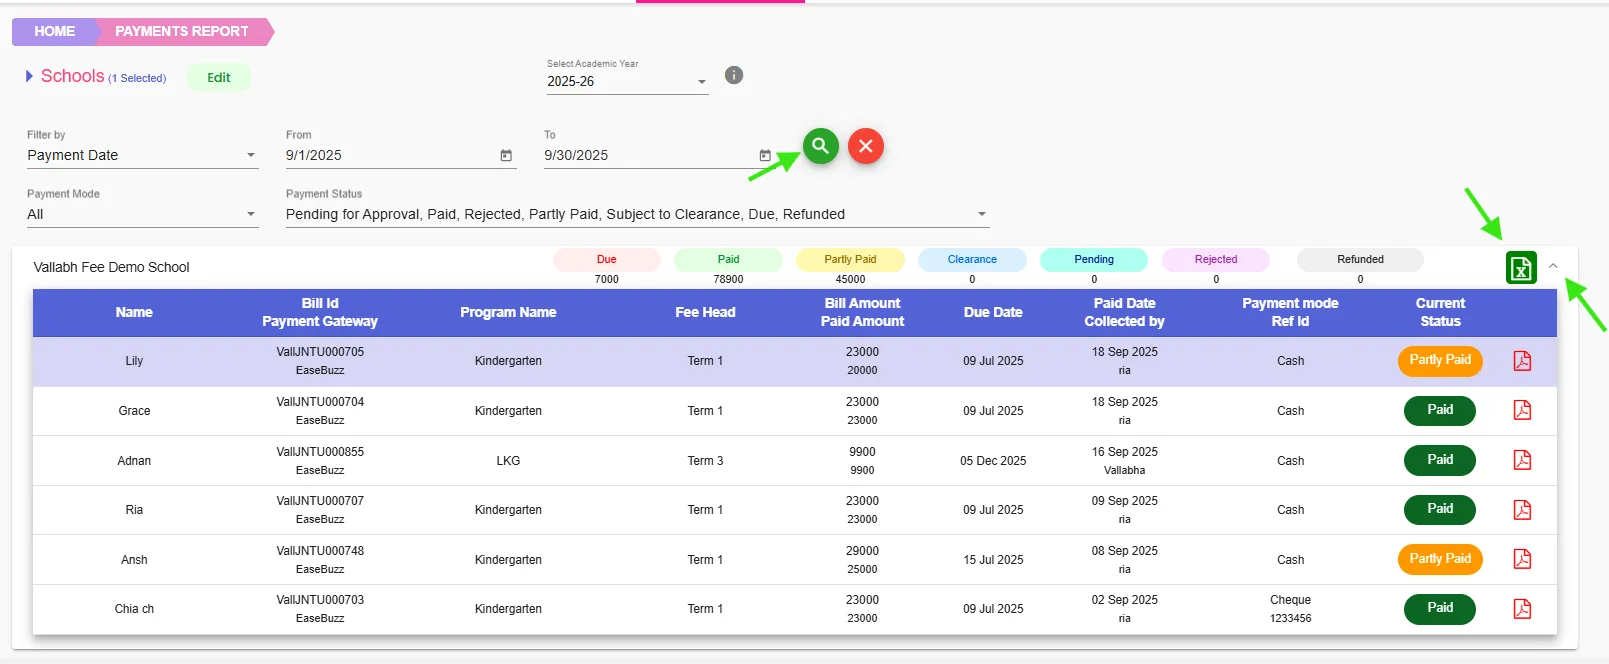
Task: Click the Due summary chip
Action: (607, 259)
